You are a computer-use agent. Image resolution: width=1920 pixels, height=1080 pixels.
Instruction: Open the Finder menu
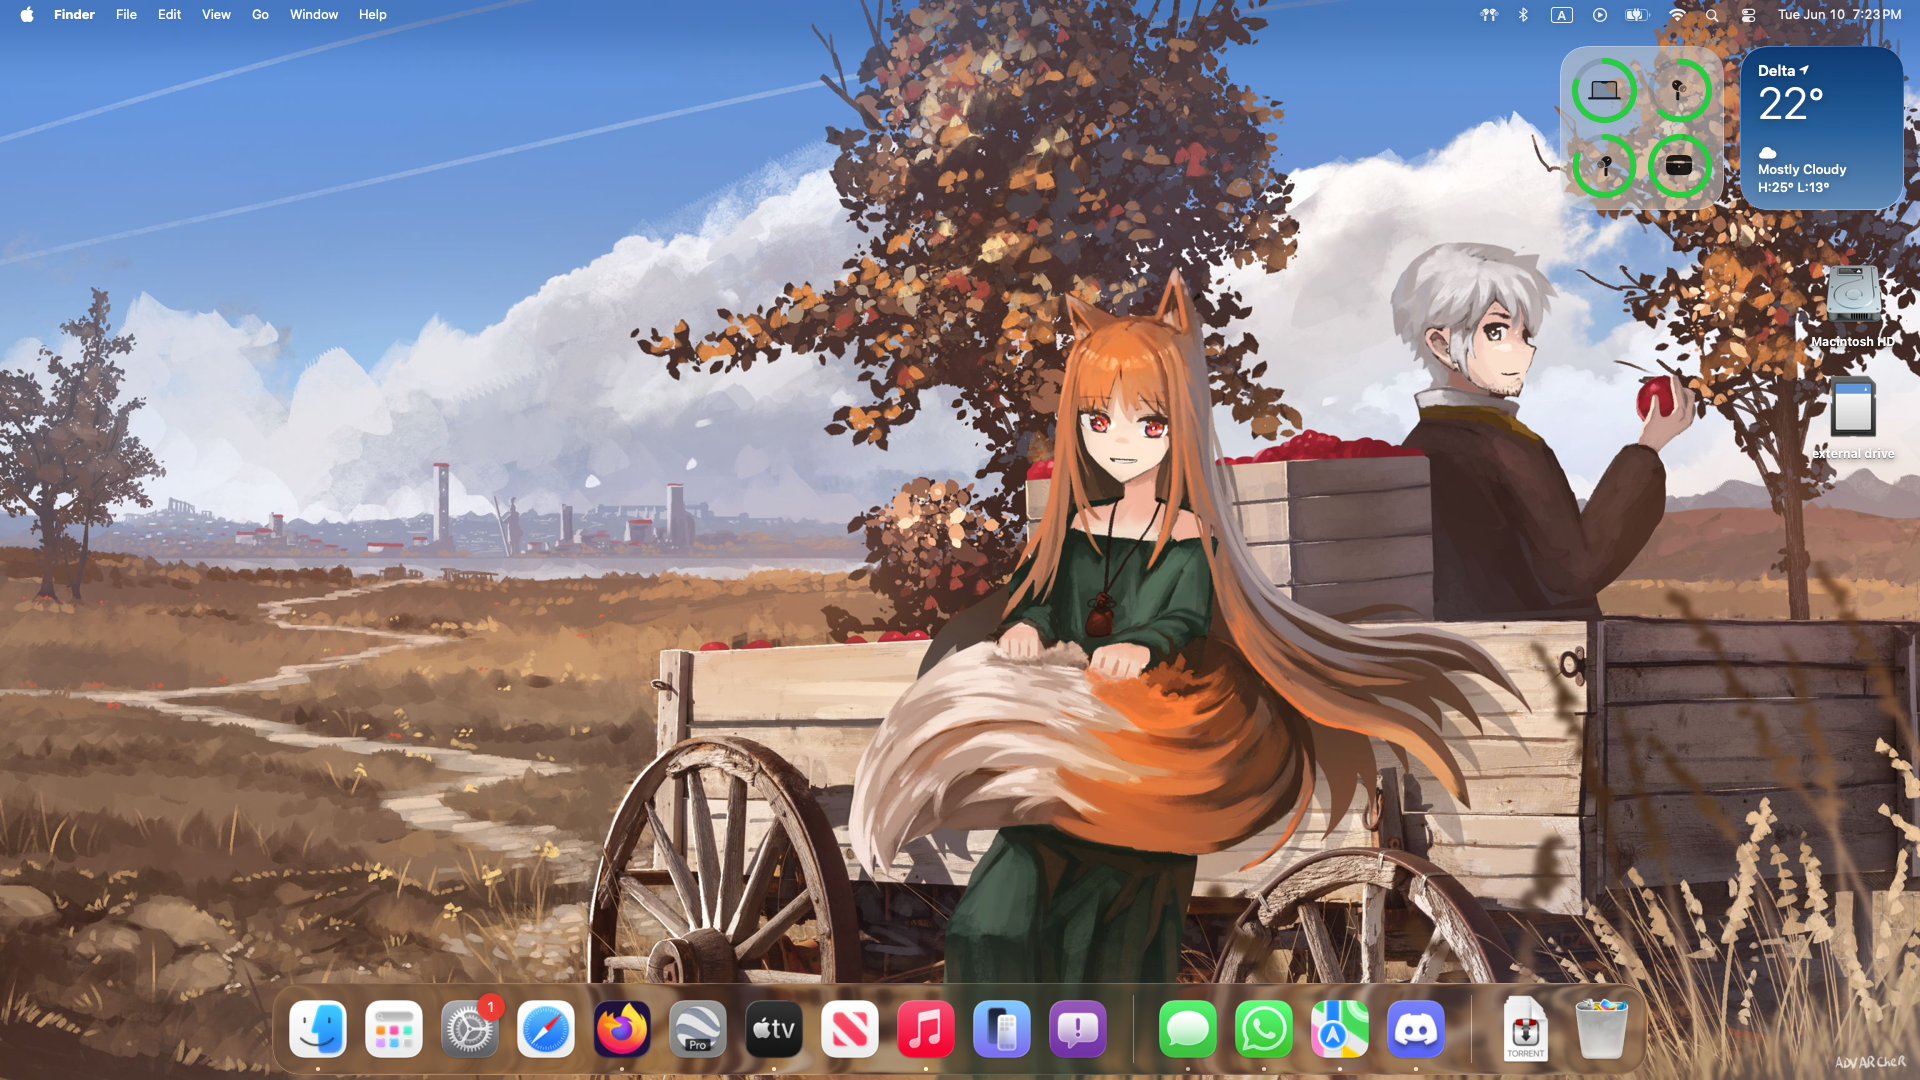pos(74,15)
